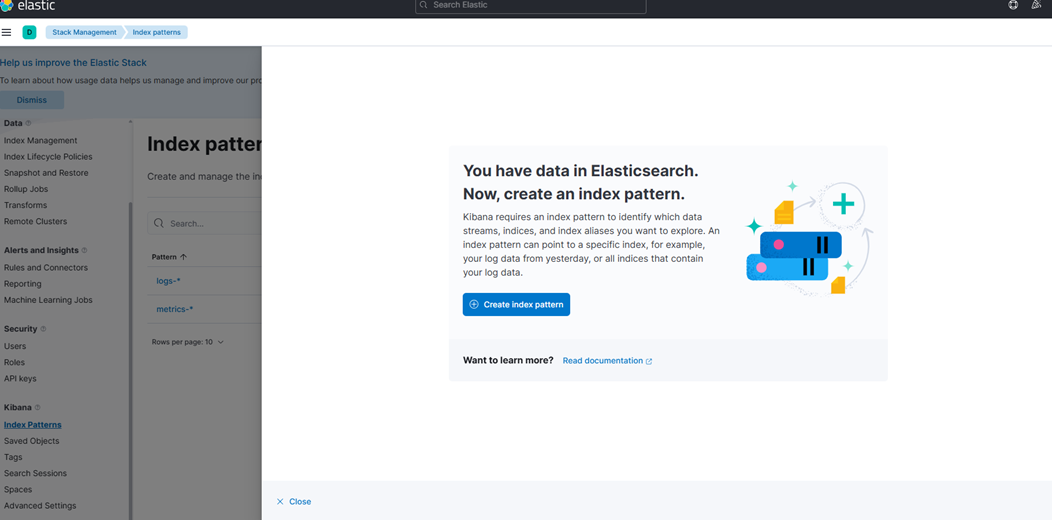1052x520 pixels.
Task: Open the hamburger navigation menu
Action: pos(6,32)
